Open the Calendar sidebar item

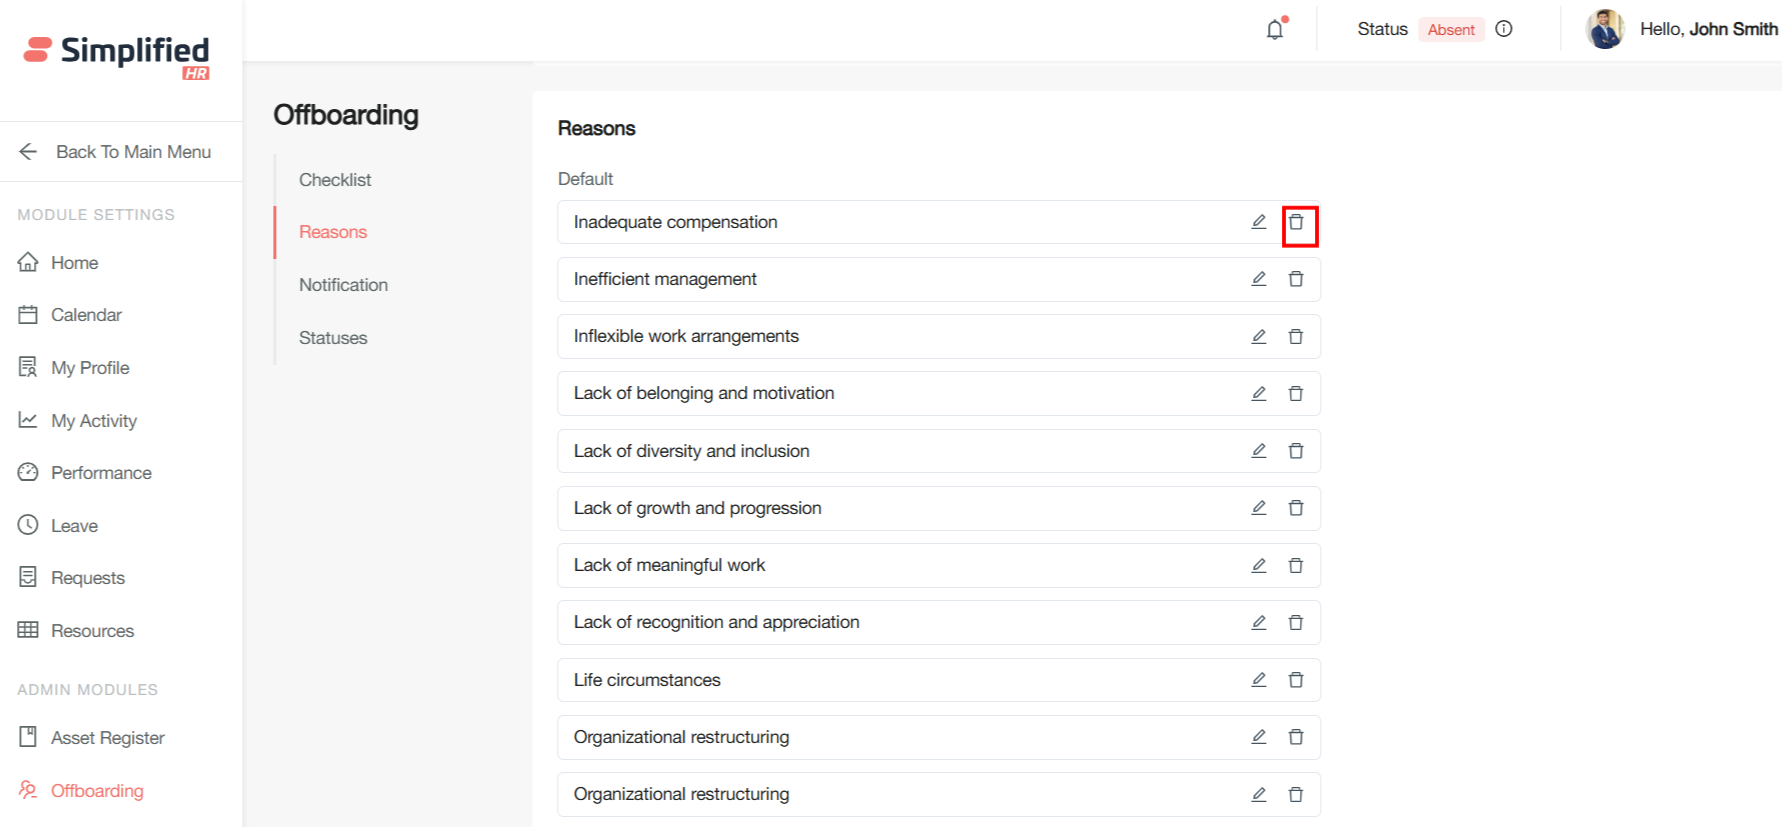click(86, 315)
